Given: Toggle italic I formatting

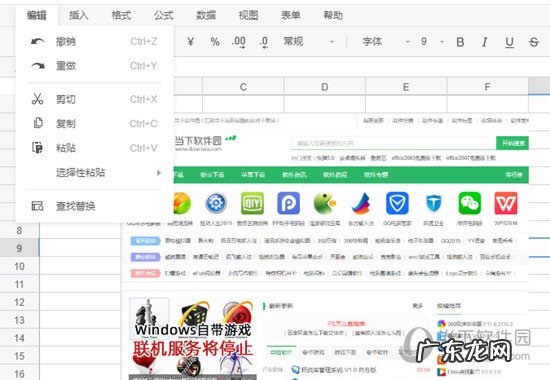Looking at the screenshot, I should [485, 42].
